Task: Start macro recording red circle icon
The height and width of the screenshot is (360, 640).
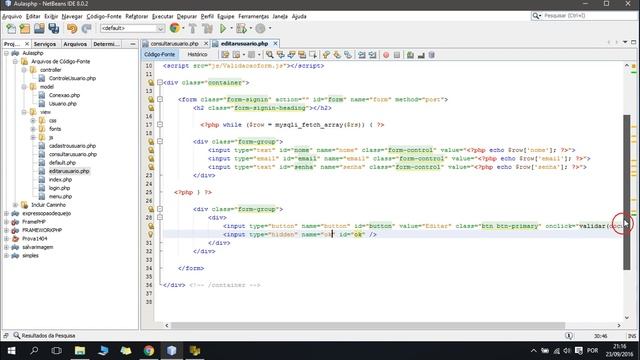Action: [x=386, y=55]
